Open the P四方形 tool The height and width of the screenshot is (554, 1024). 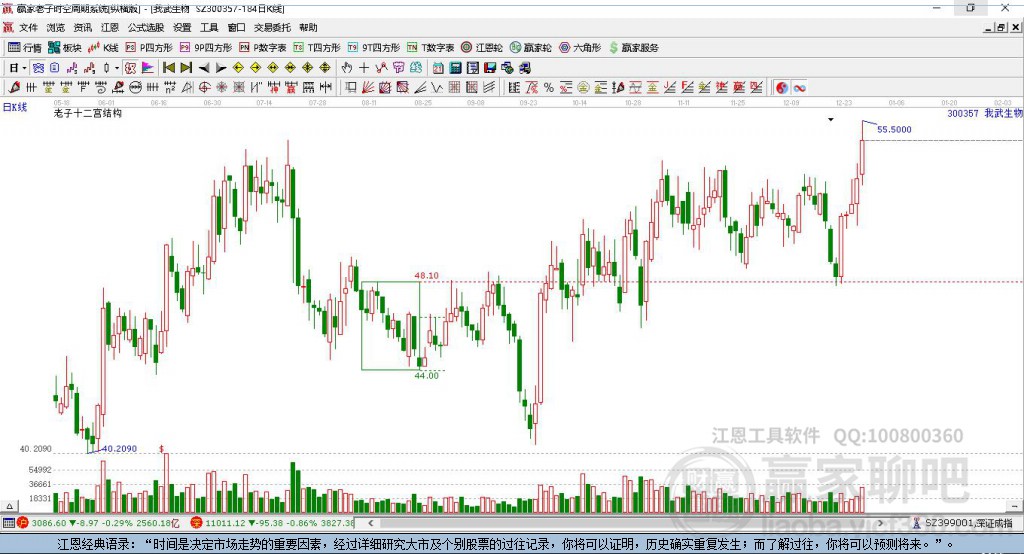149,48
